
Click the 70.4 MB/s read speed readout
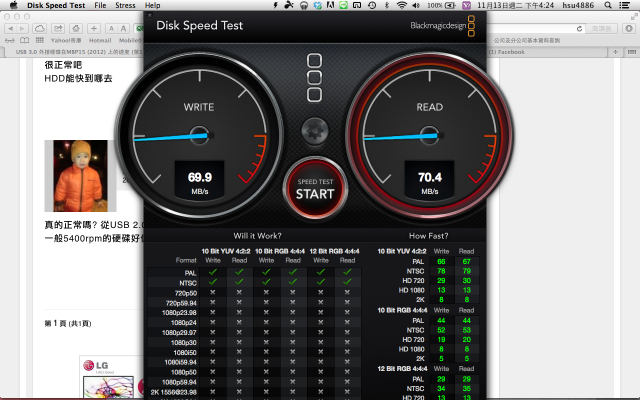point(429,179)
